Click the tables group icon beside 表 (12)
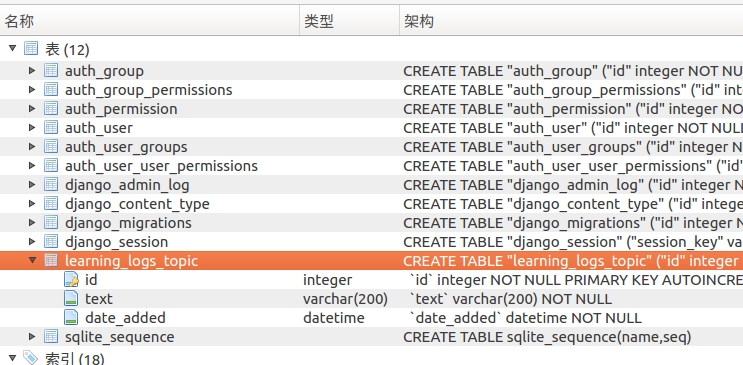The image size is (743, 365). click(x=31, y=48)
